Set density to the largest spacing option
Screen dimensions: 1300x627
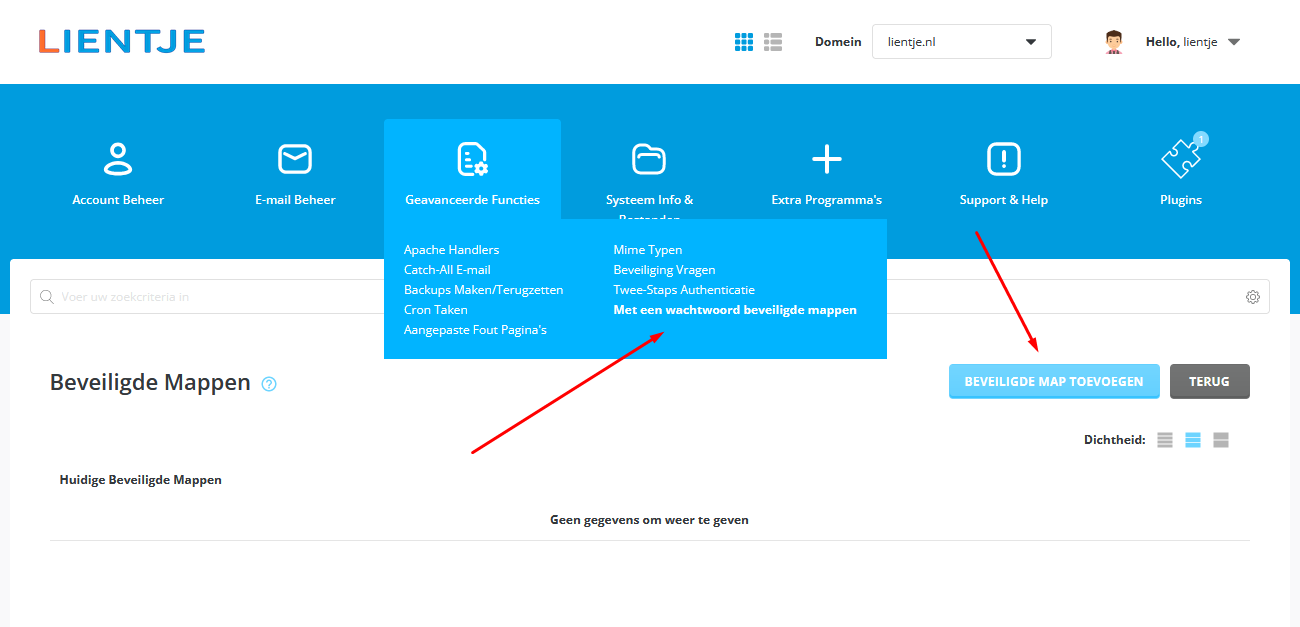pyautogui.click(x=1221, y=440)
